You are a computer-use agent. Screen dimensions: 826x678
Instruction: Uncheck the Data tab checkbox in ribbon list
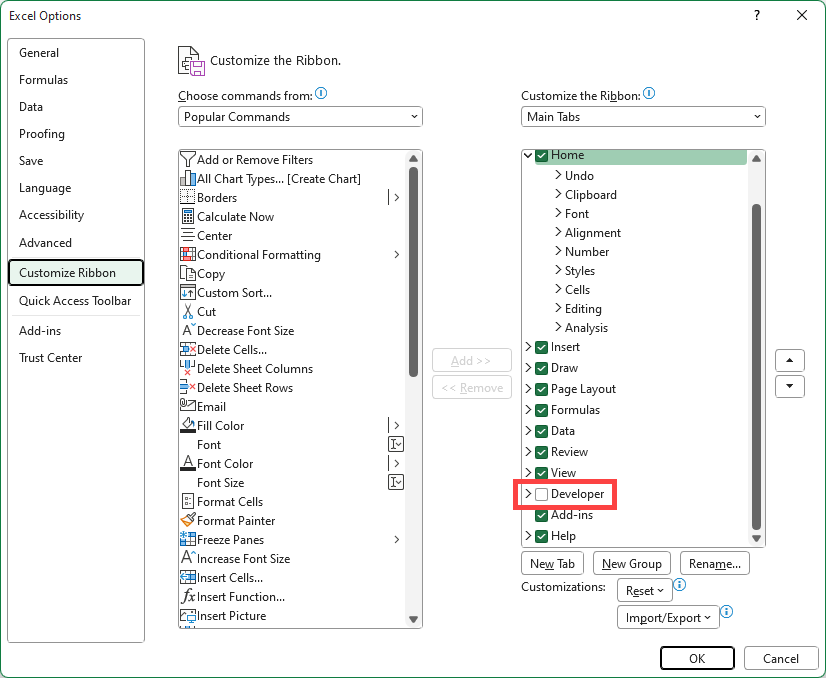click(x=541, y=431)
